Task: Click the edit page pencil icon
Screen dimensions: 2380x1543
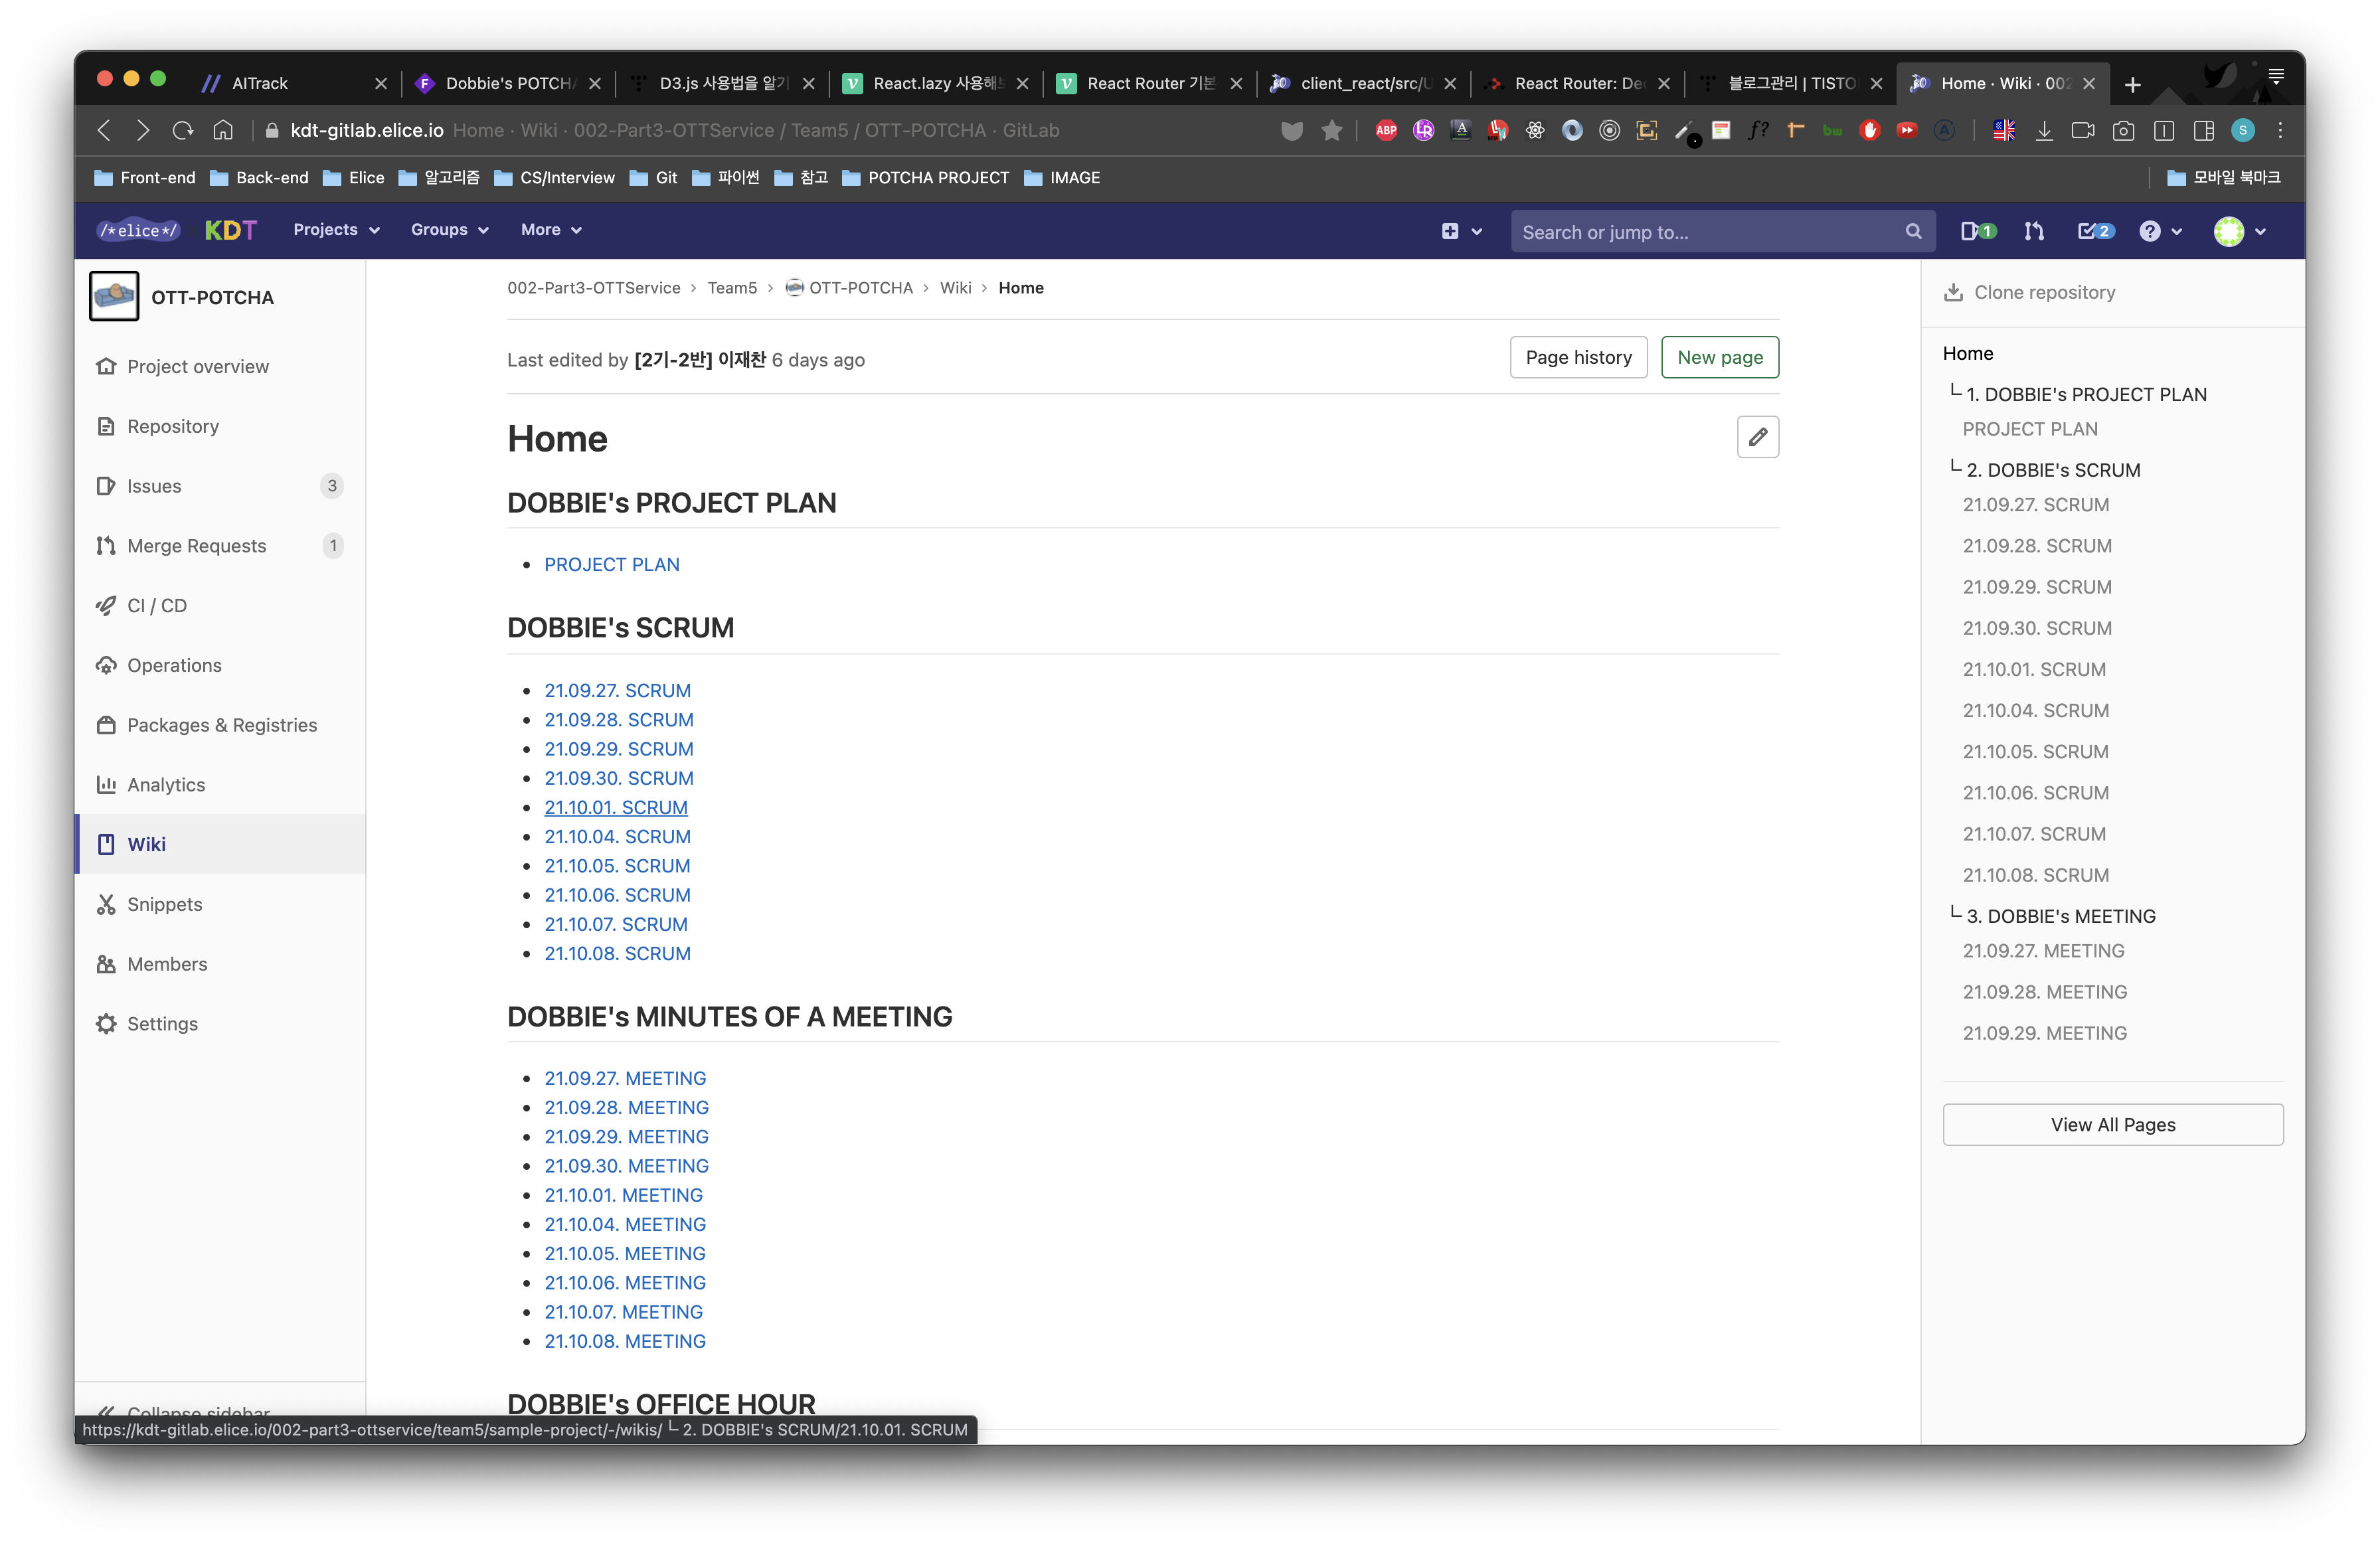Action: (1757, 437)
